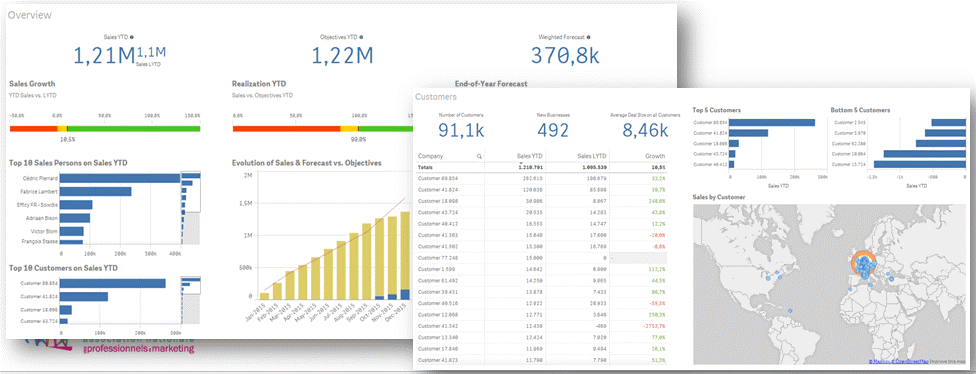Click the 370,8k Weighted Forecast value
976x374 pixels.
click(x=565, y=56)
